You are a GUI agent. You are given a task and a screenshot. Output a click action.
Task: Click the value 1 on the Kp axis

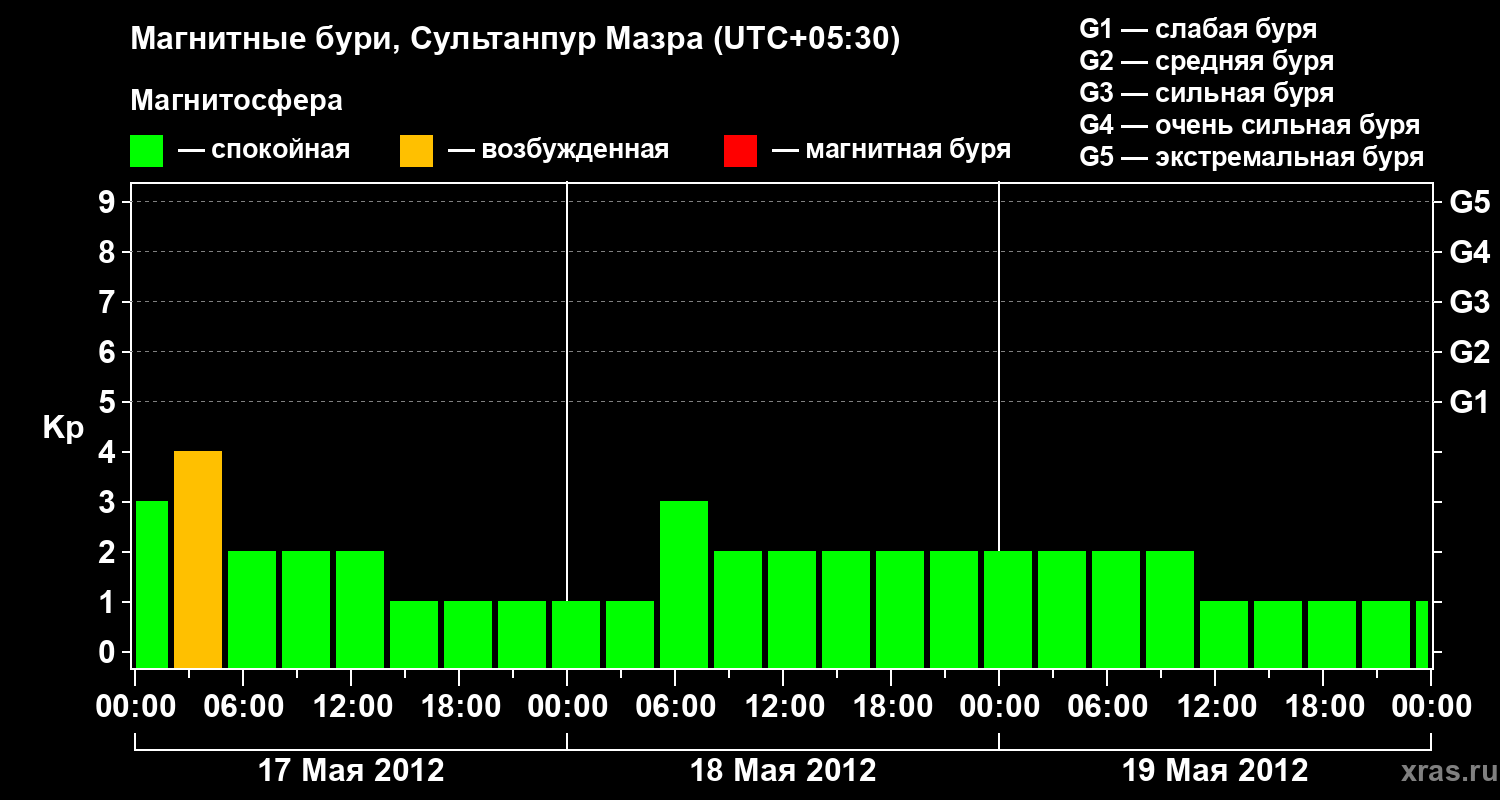click(109, 602)
